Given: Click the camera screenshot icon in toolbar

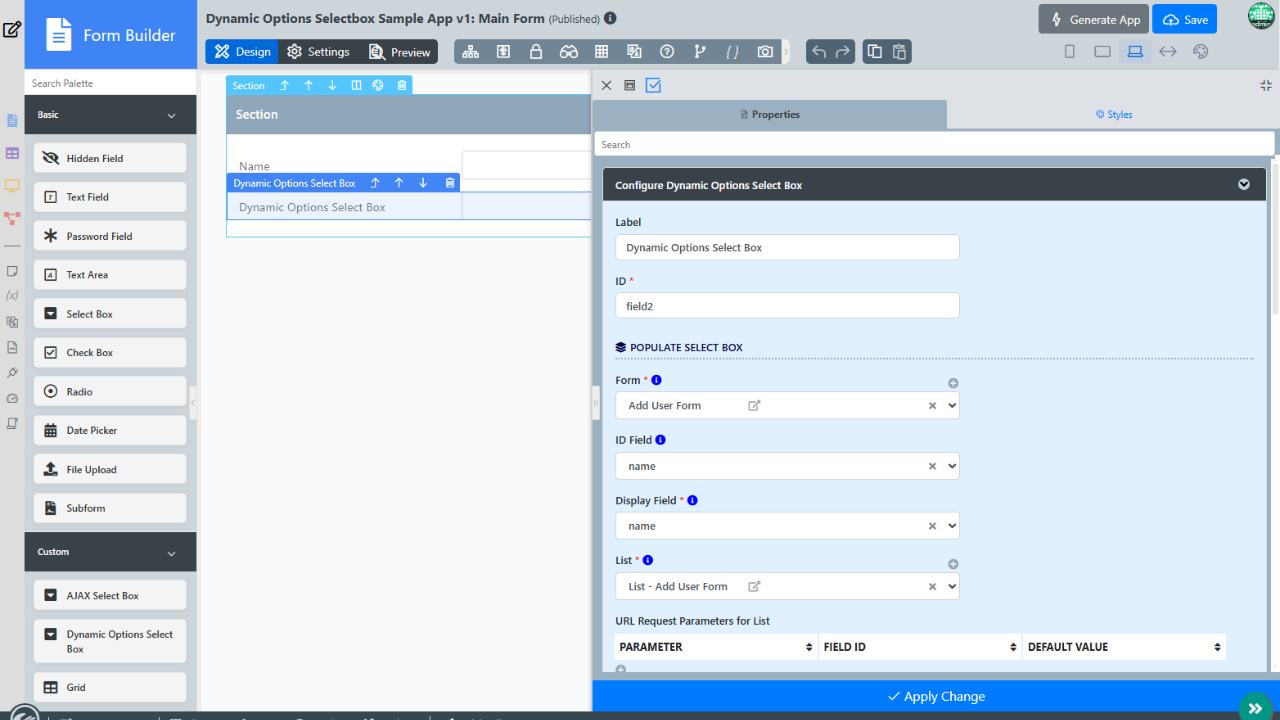Looking at the screenshot, I should pyautogui.click(x=765, y=52).
